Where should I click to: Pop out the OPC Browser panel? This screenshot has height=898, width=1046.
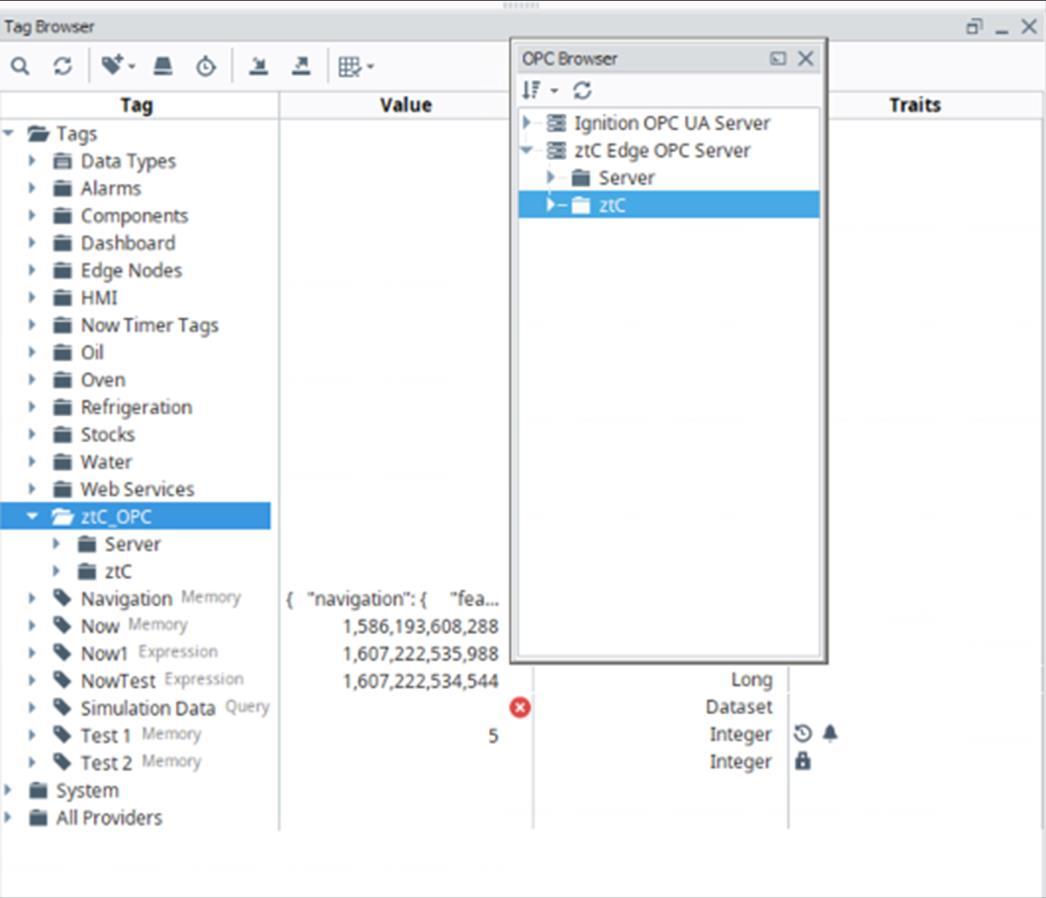pos(778,59)
